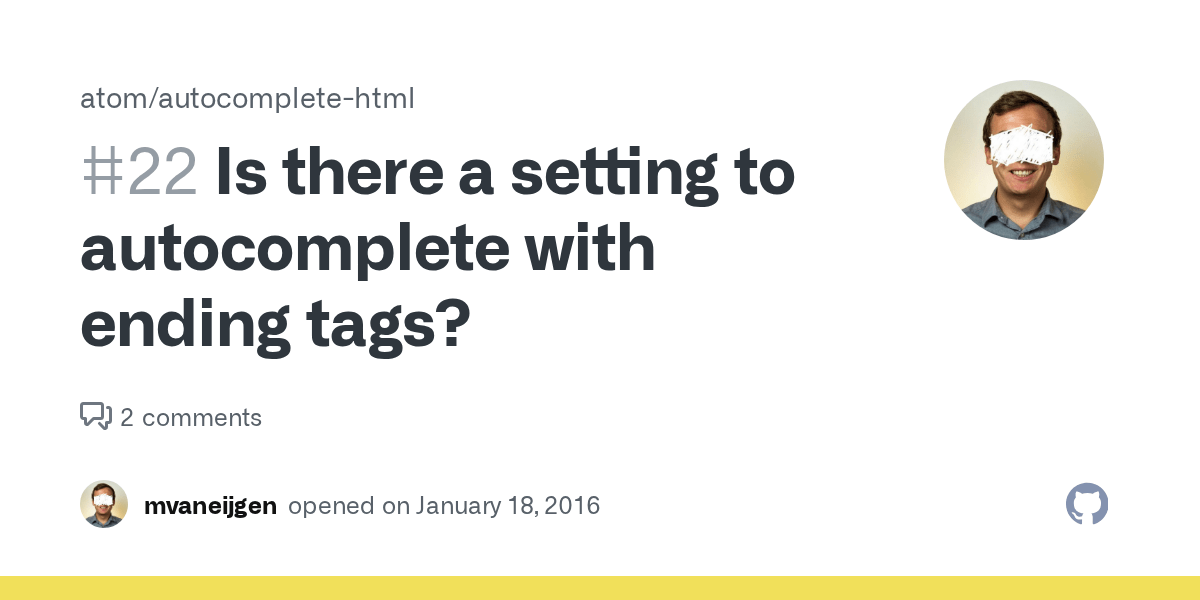Select the small mvaneijgen avatar
The image size is (1200, 600).
click(x=104, y=504)
